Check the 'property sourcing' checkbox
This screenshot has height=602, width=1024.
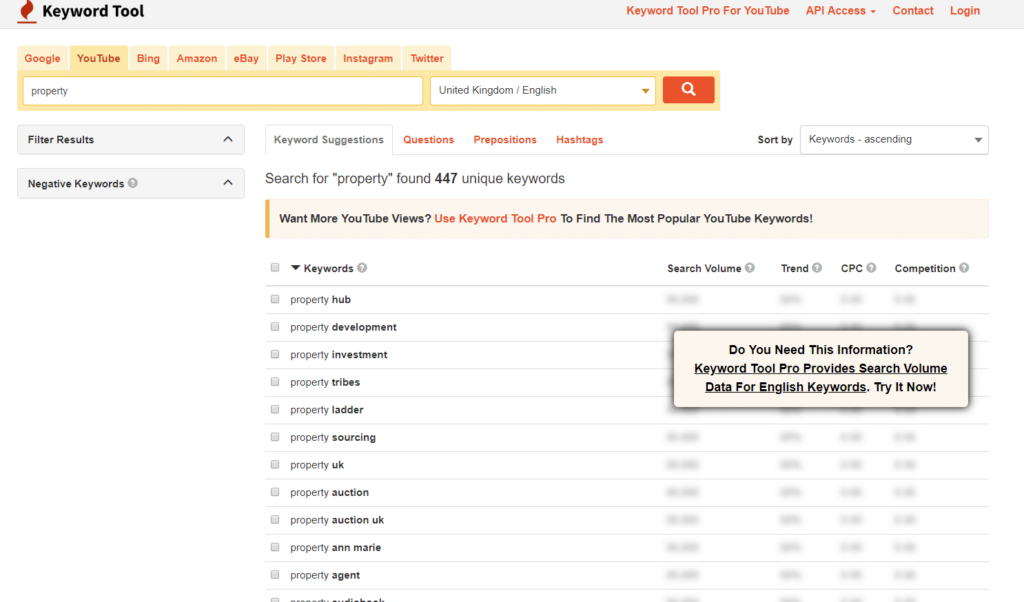275,437
